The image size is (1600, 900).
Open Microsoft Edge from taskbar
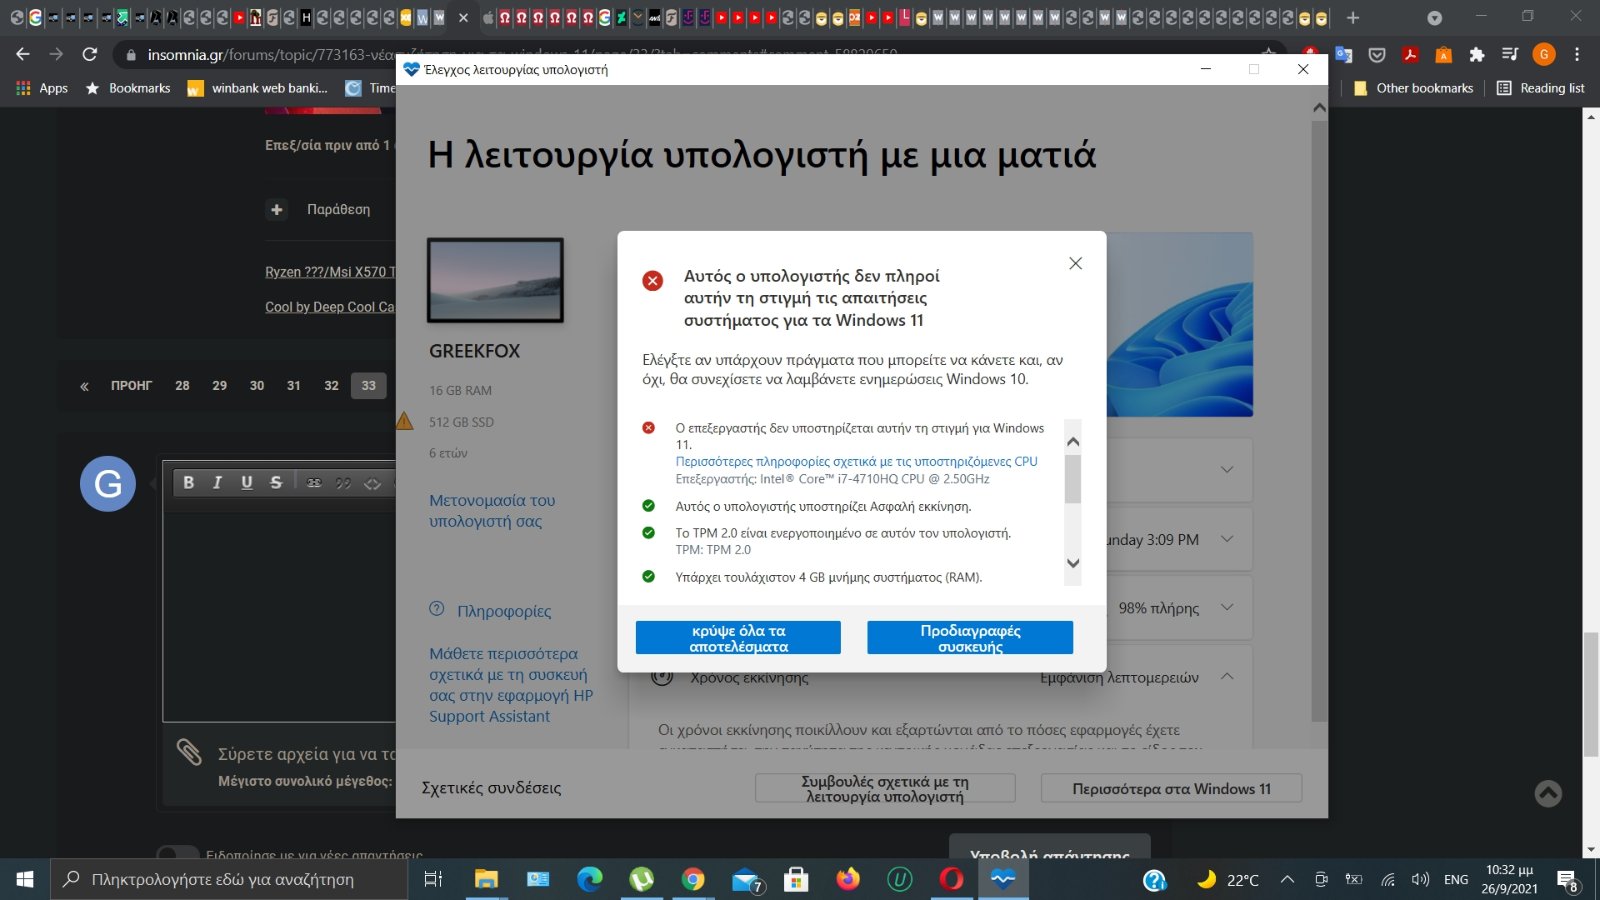click(x=590, y=879)
